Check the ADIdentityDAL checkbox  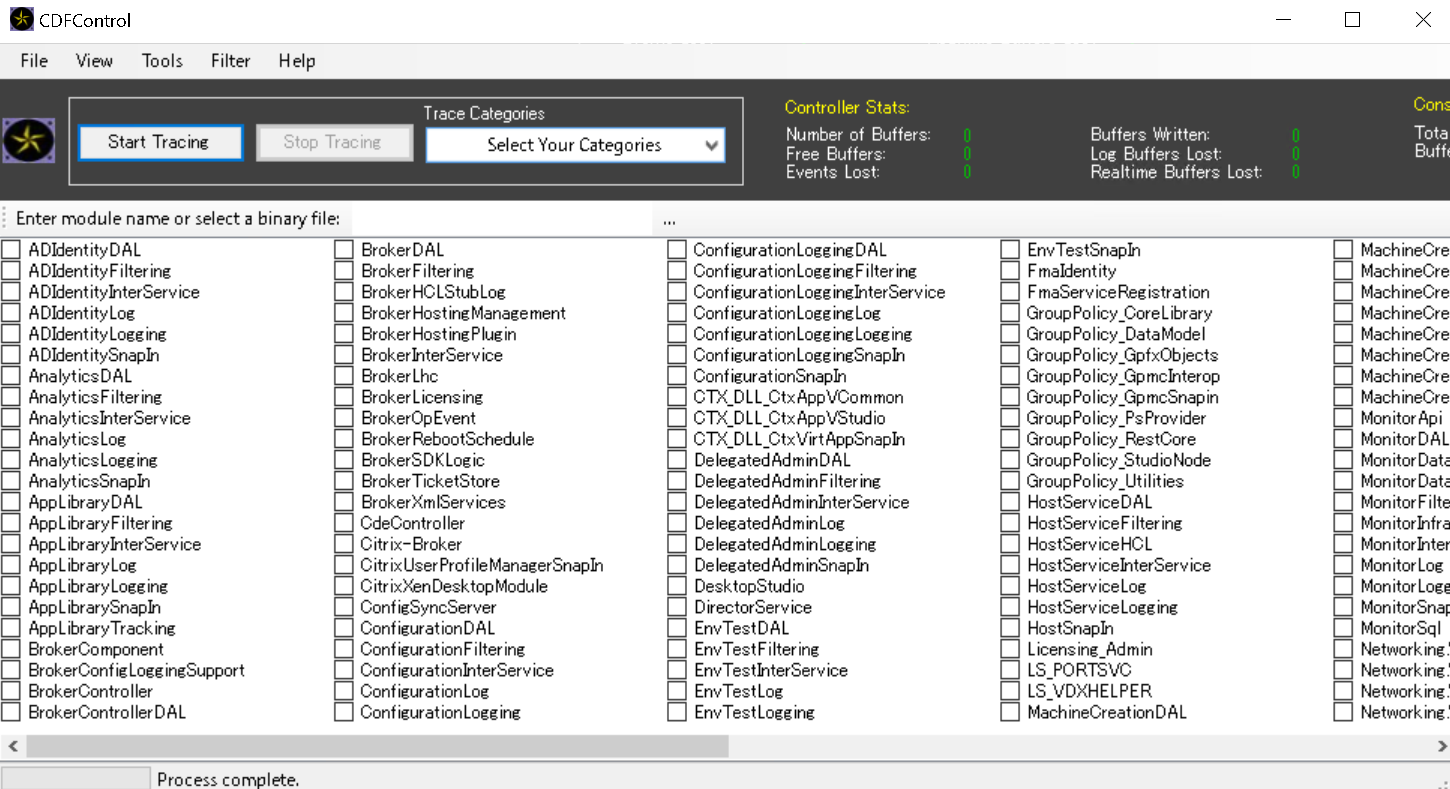[x=11, y=250]
